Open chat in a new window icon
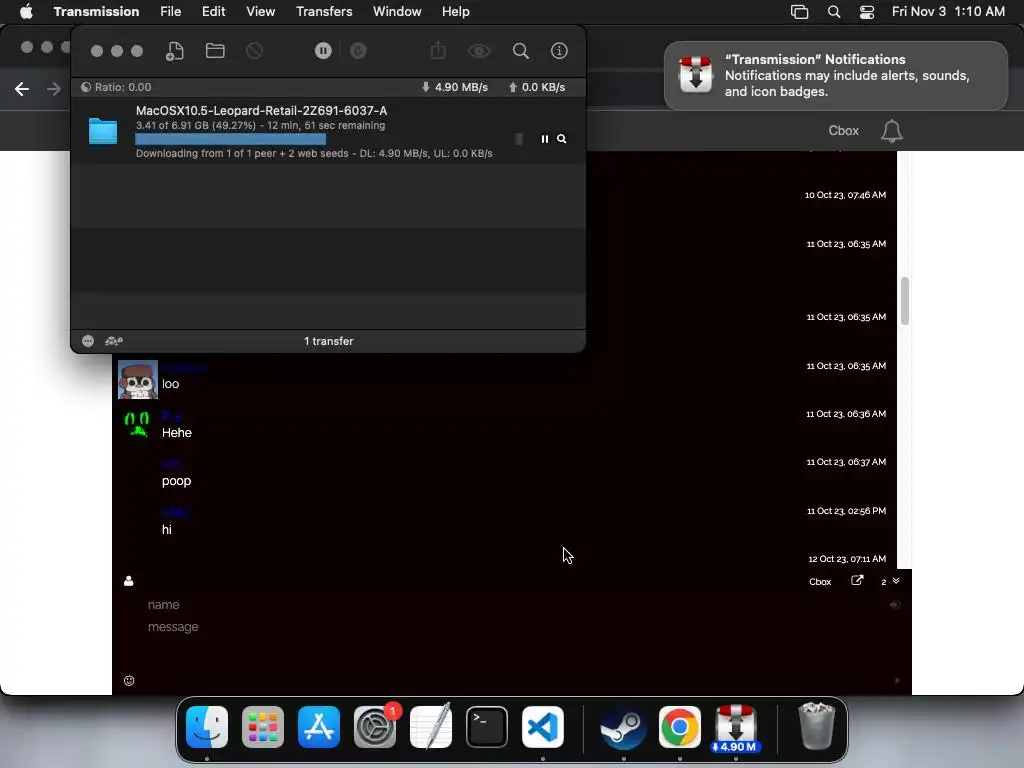1024x768 pixels. pyautogui.click(x=857, y=581)
